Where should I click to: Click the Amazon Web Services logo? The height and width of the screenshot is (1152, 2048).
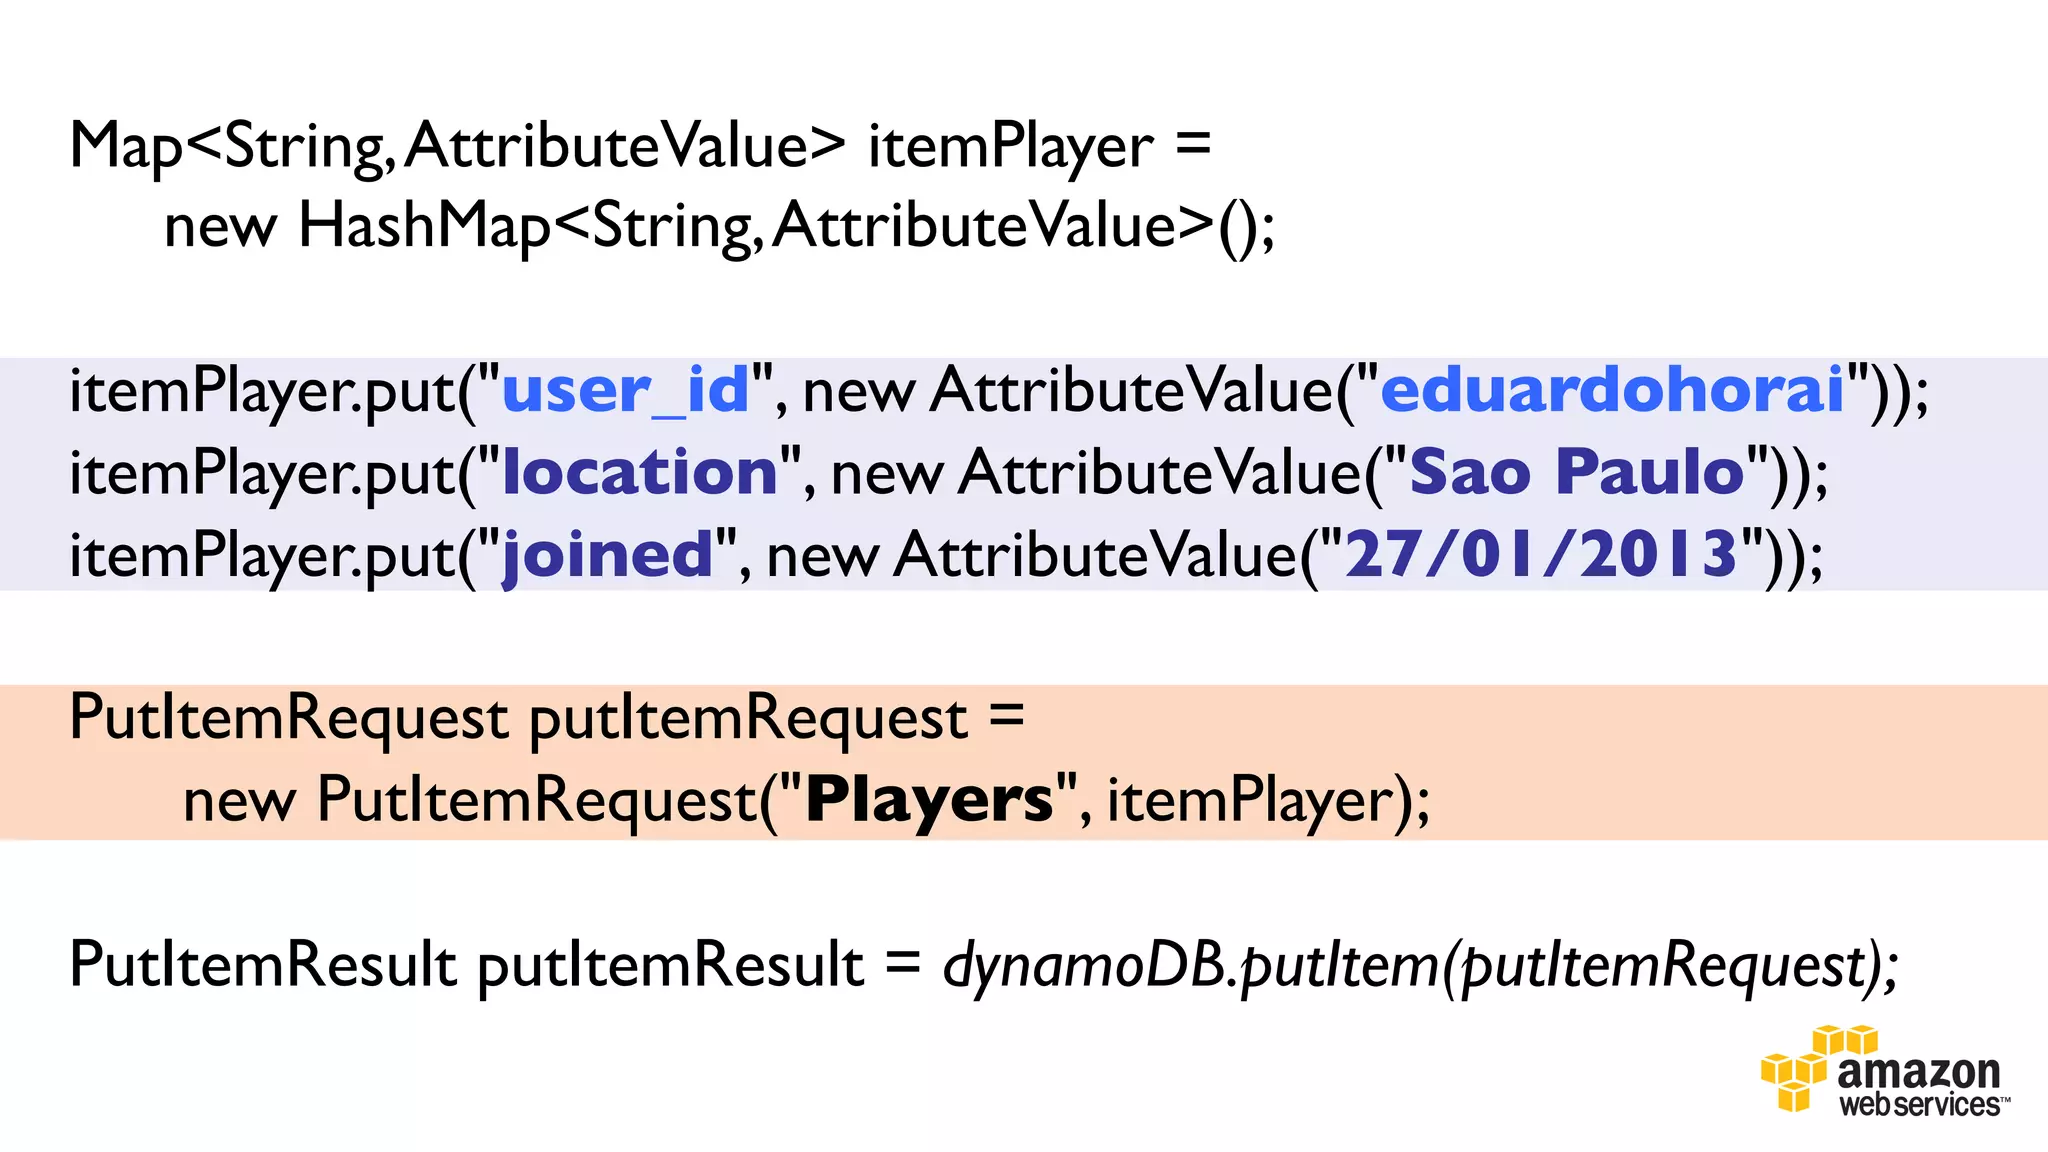(x=1885, y=1071)
